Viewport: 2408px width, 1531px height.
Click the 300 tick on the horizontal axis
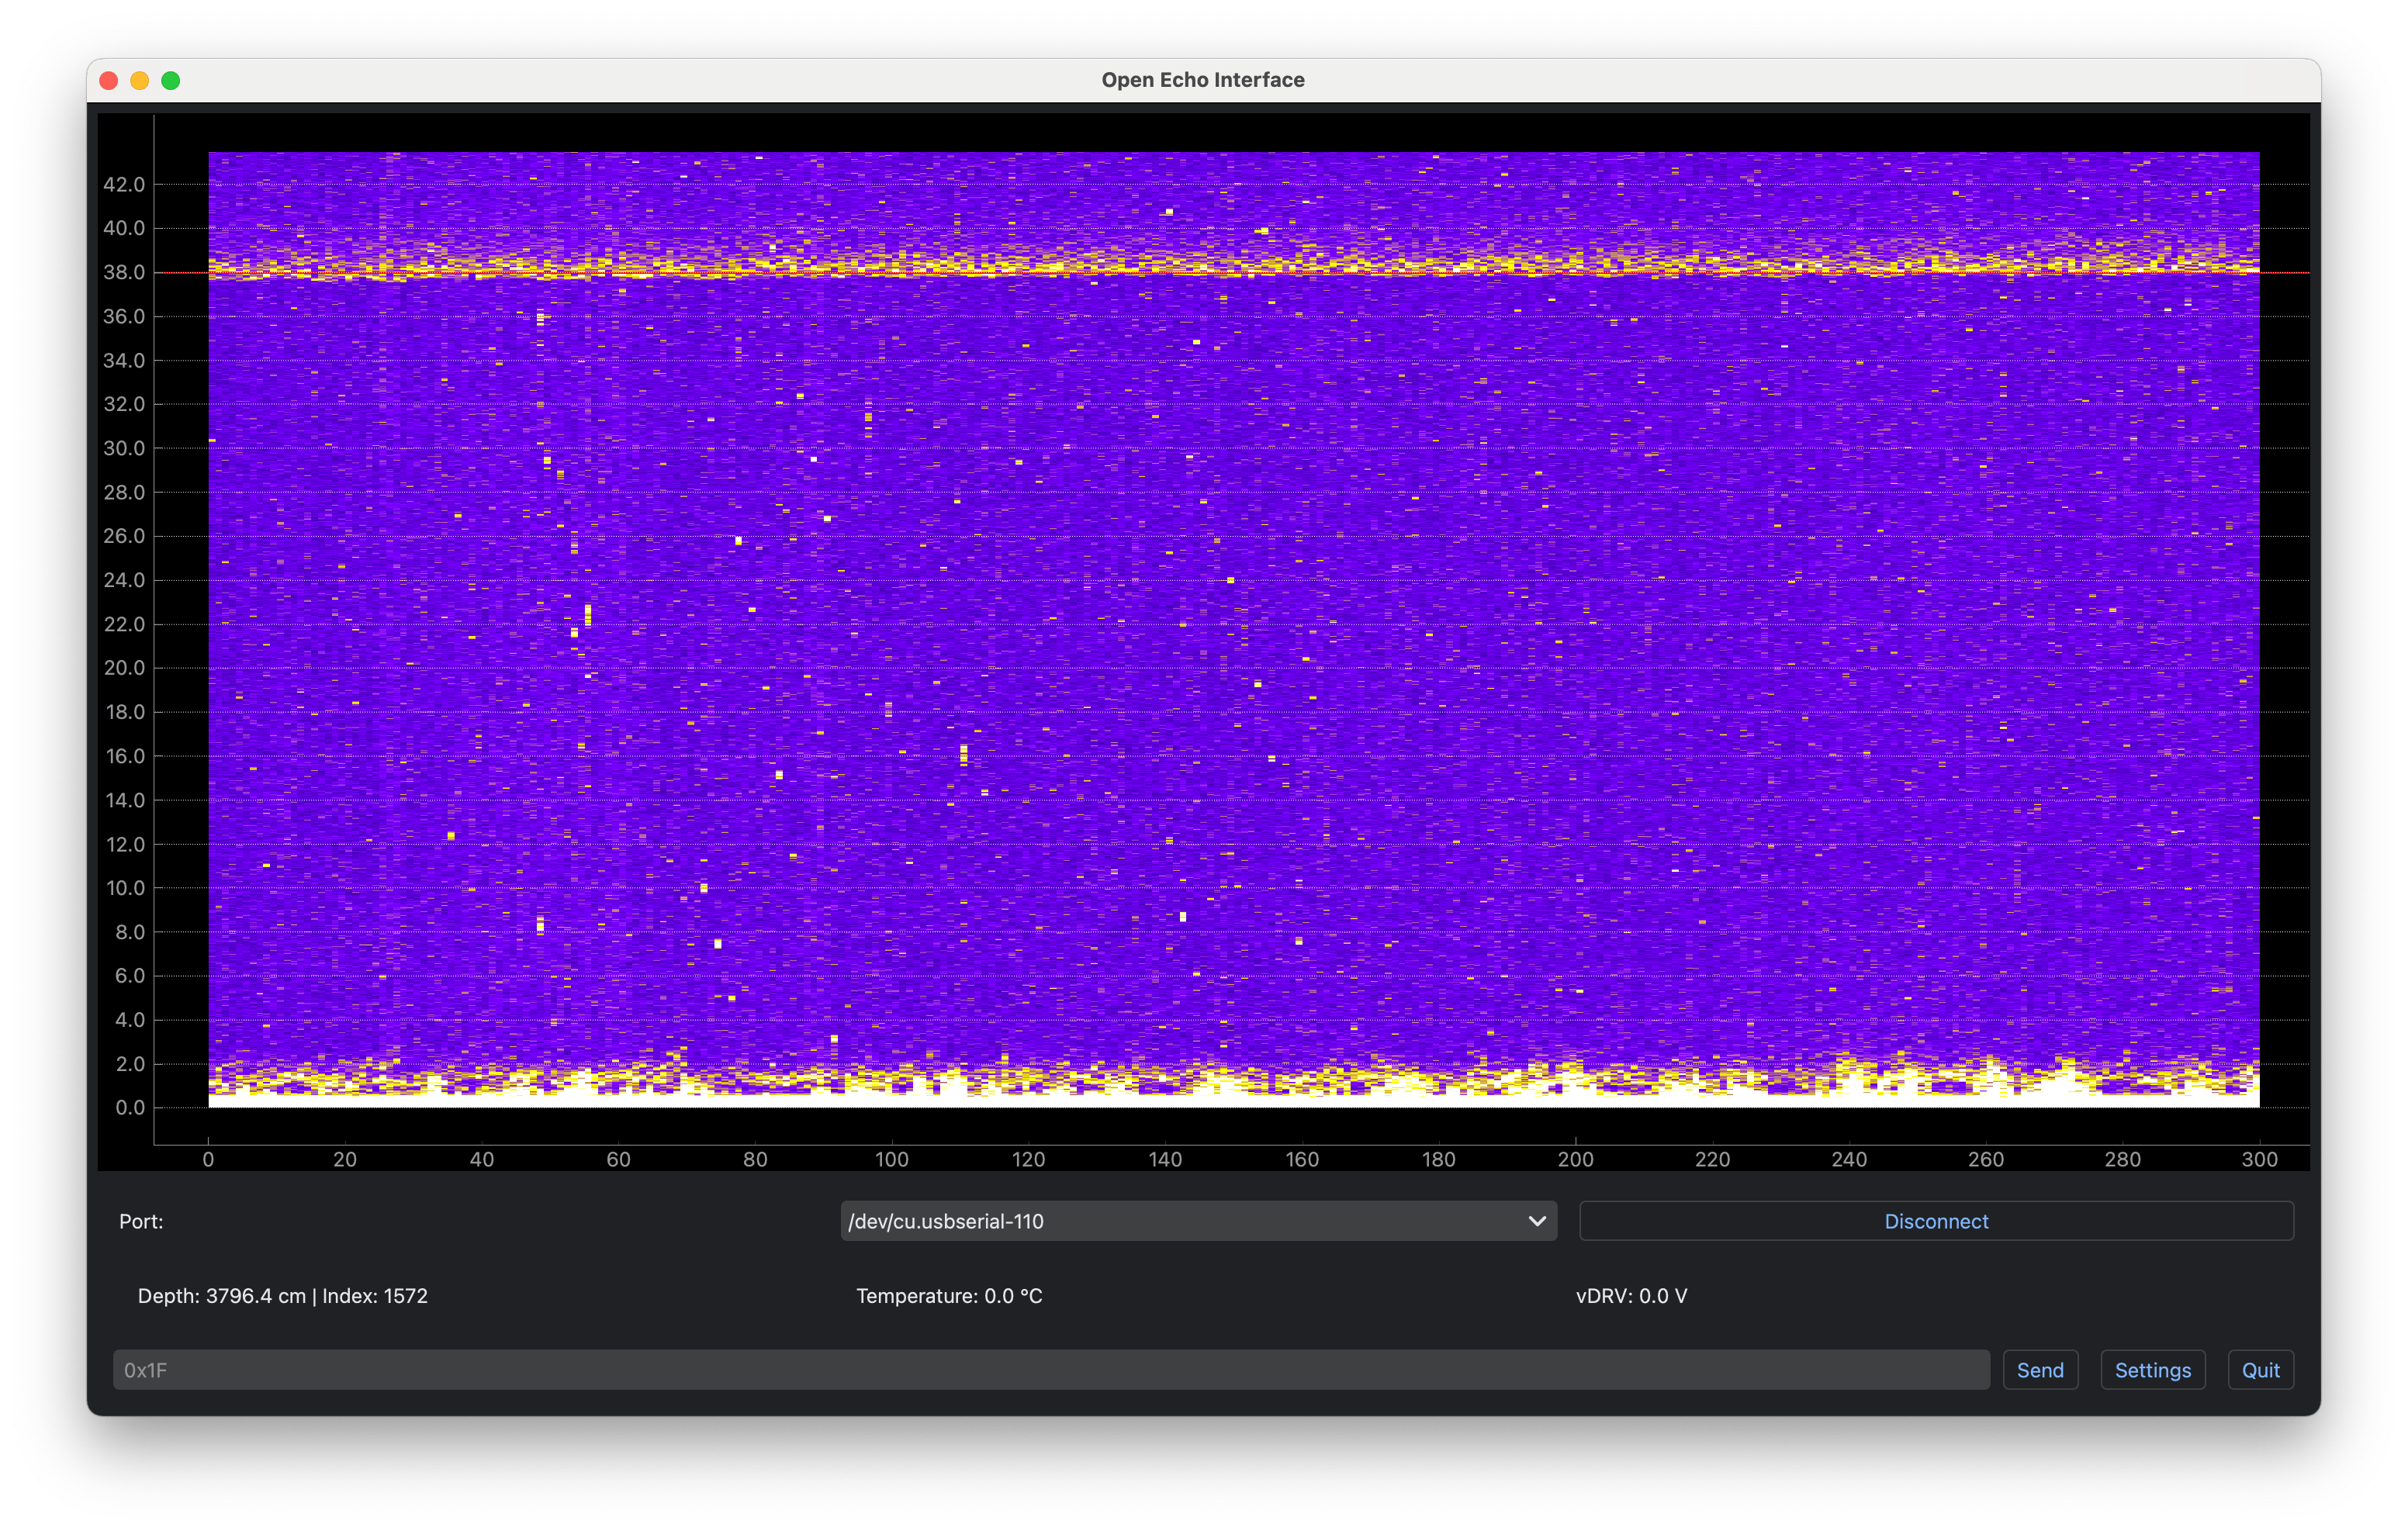2258,1160
